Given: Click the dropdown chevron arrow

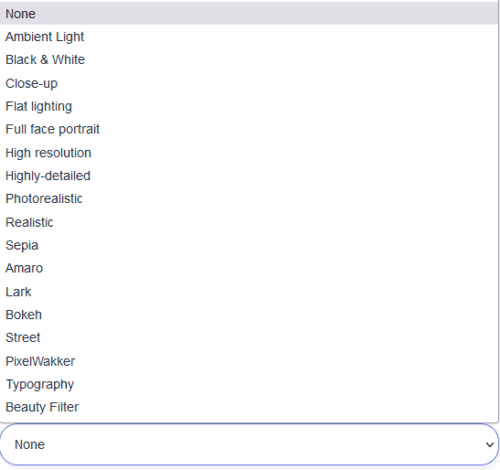Looking at the screenshot, I should pos(489,445).
